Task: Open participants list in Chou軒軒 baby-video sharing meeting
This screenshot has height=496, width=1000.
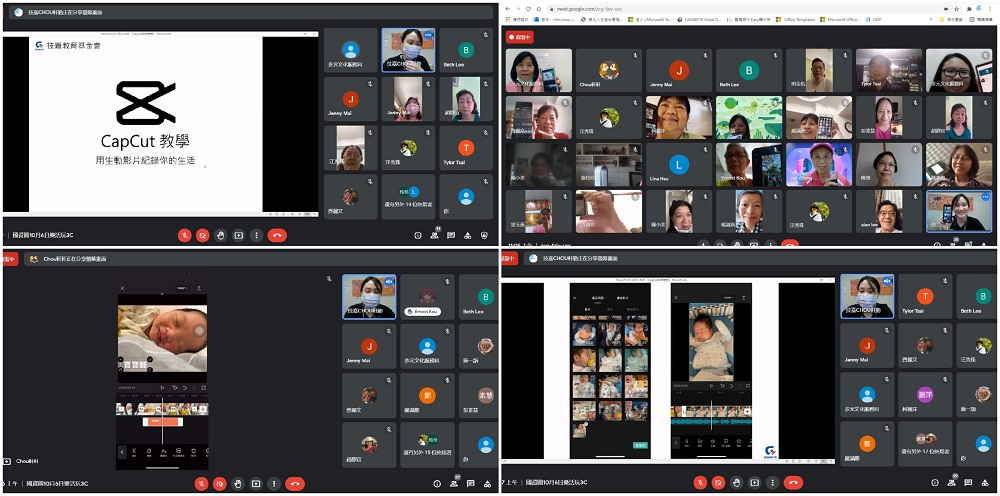Action: click(x=454, y=484)
